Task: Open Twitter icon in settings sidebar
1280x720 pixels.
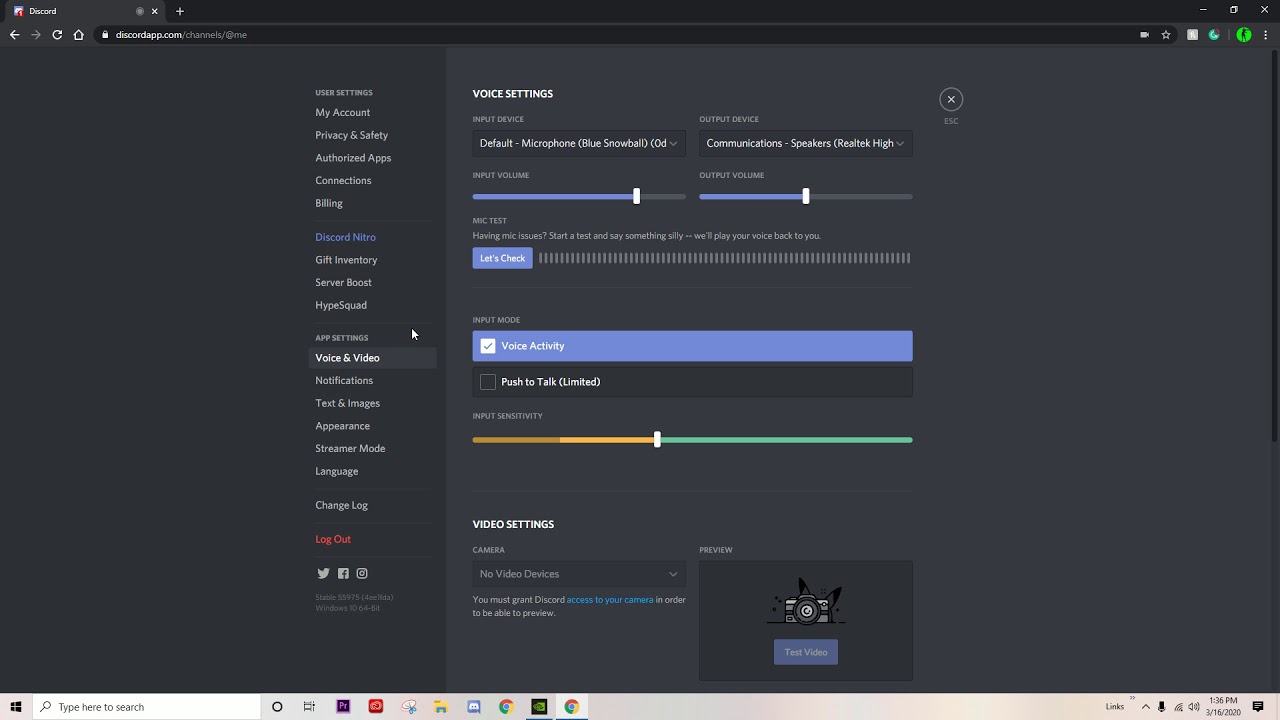Action: click(x=323, y=573)
